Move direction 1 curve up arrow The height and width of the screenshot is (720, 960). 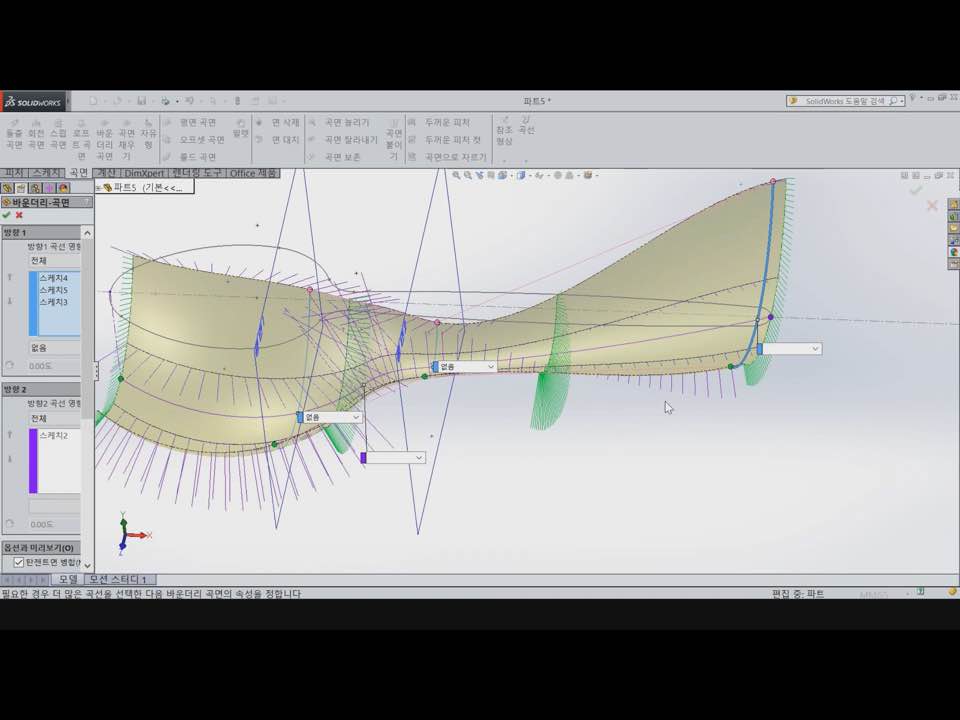pyautogui.click(x=10, y=277)
